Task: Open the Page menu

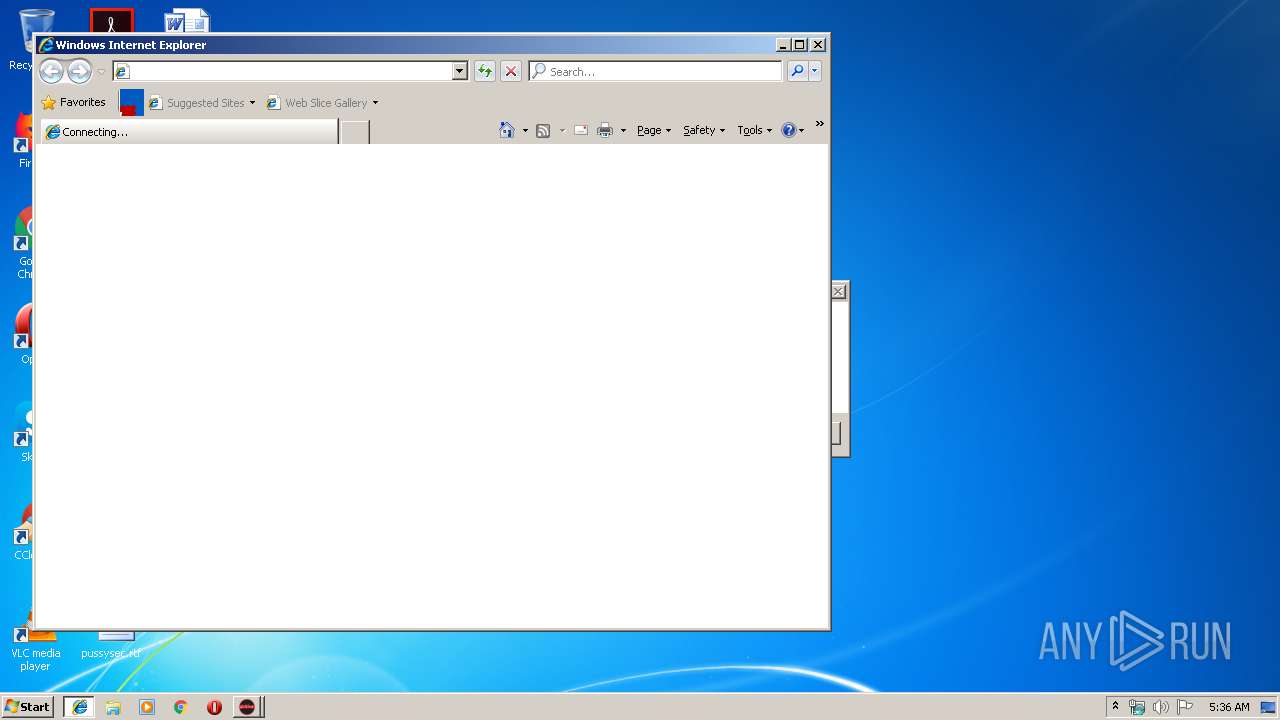Action: point(654,130)
